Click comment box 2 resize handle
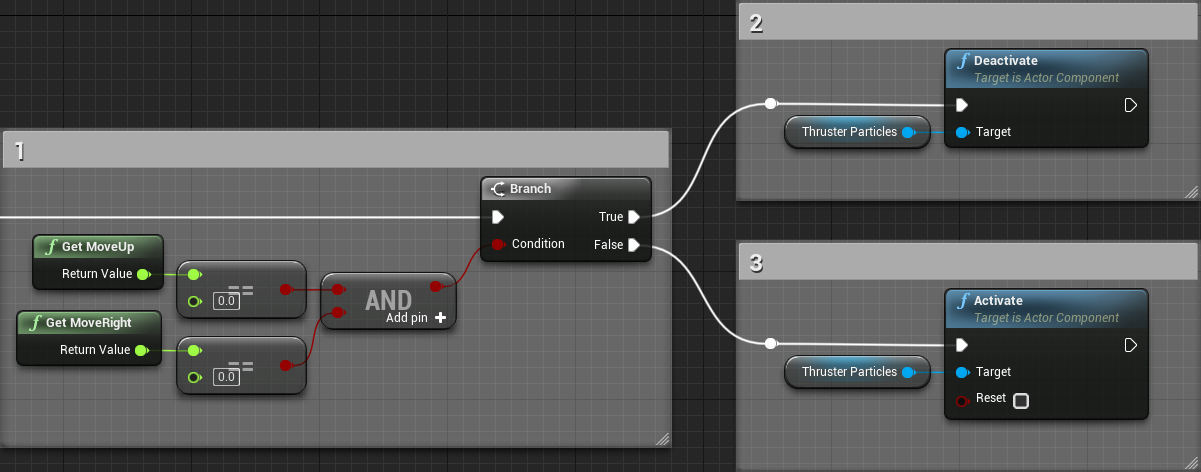 click(1191, 192)
